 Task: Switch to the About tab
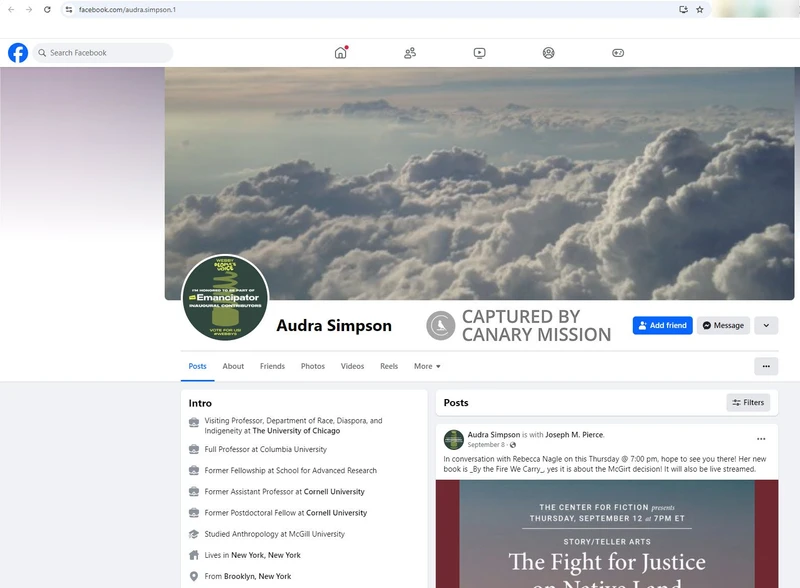tap(233, 366)
